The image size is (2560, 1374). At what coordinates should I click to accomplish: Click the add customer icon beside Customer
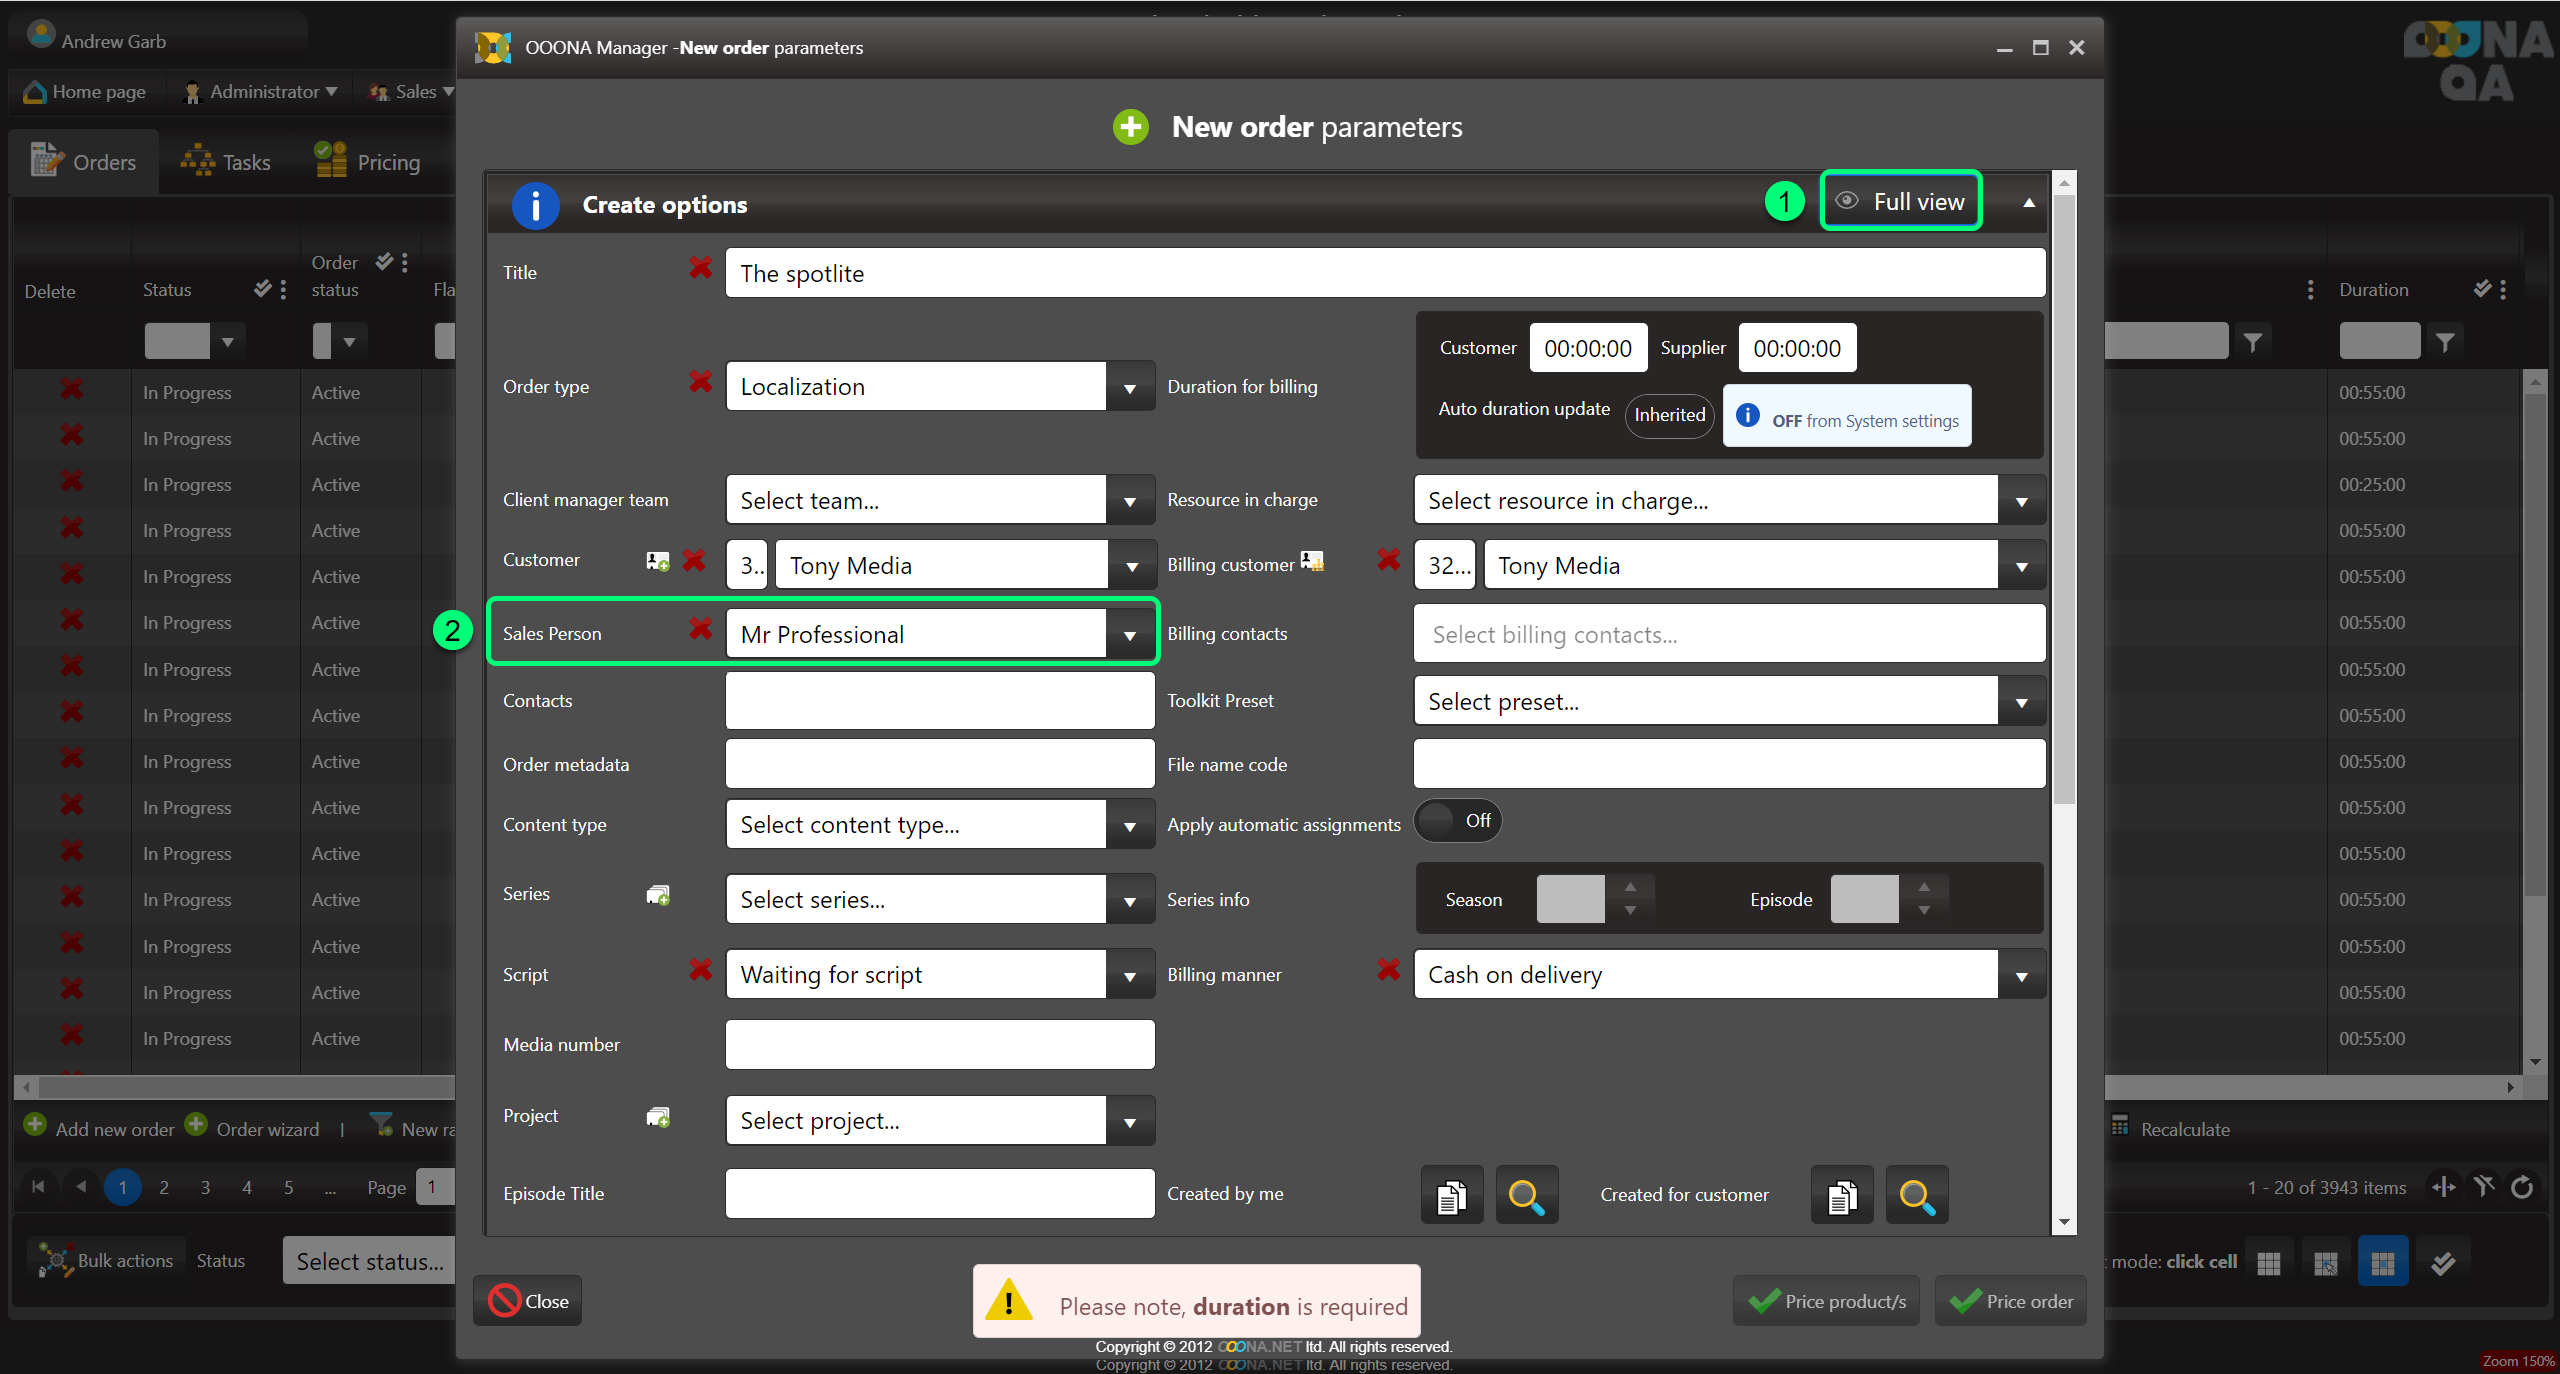pyautogui.click(x=657, y=561)
